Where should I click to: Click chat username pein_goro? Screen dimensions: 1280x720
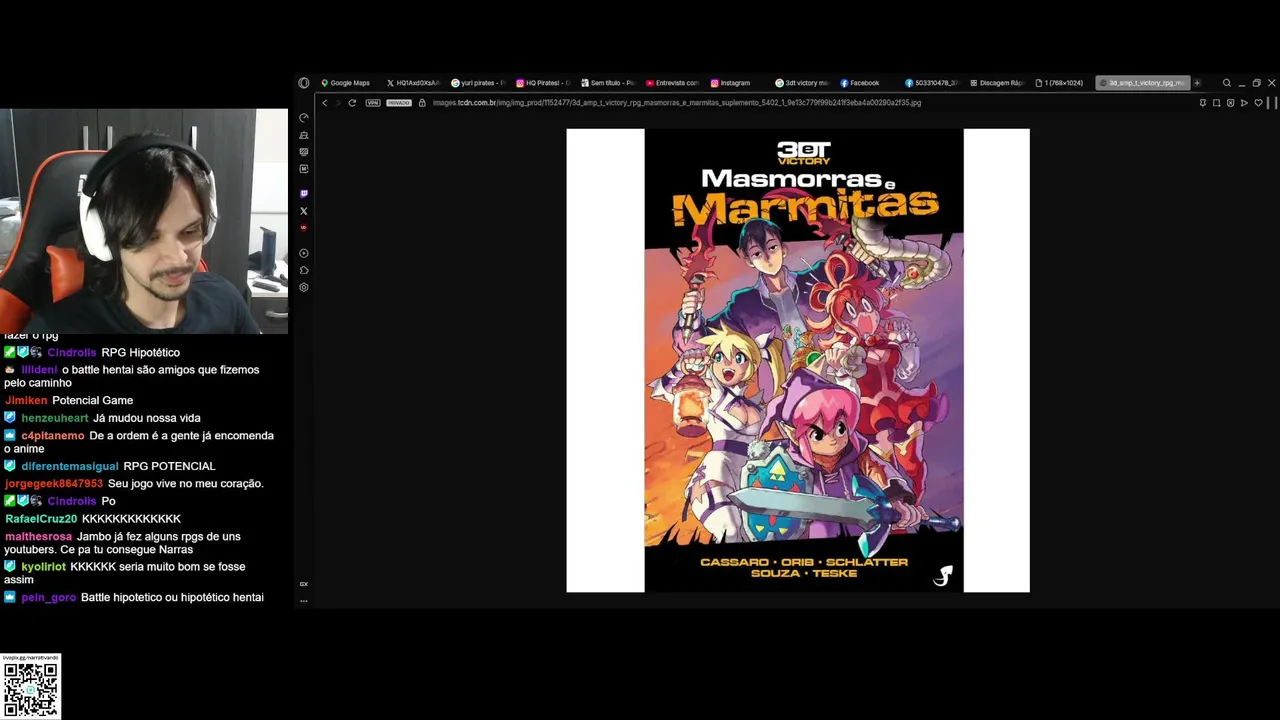(x=49, y=597)
